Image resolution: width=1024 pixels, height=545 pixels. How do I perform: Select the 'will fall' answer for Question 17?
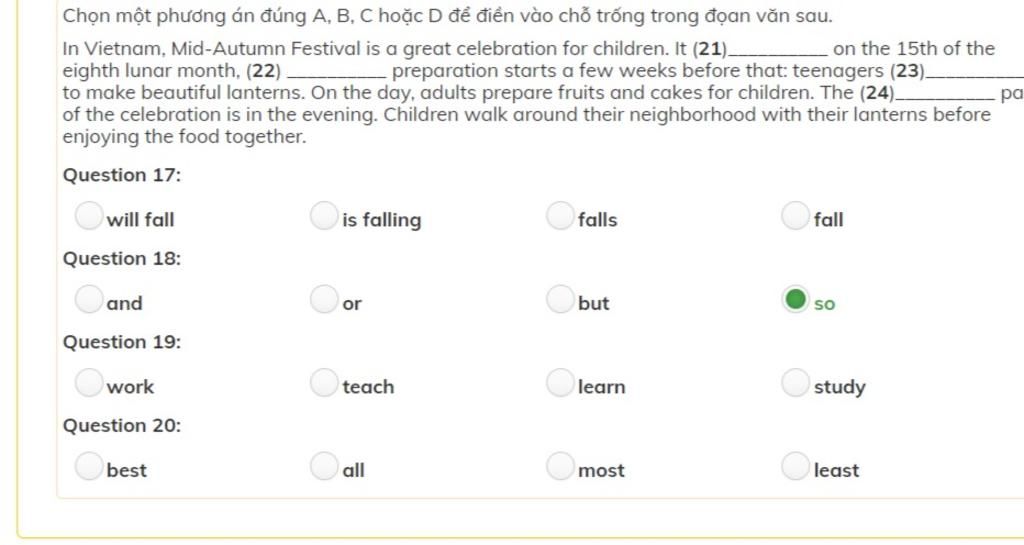pos(89,216)
